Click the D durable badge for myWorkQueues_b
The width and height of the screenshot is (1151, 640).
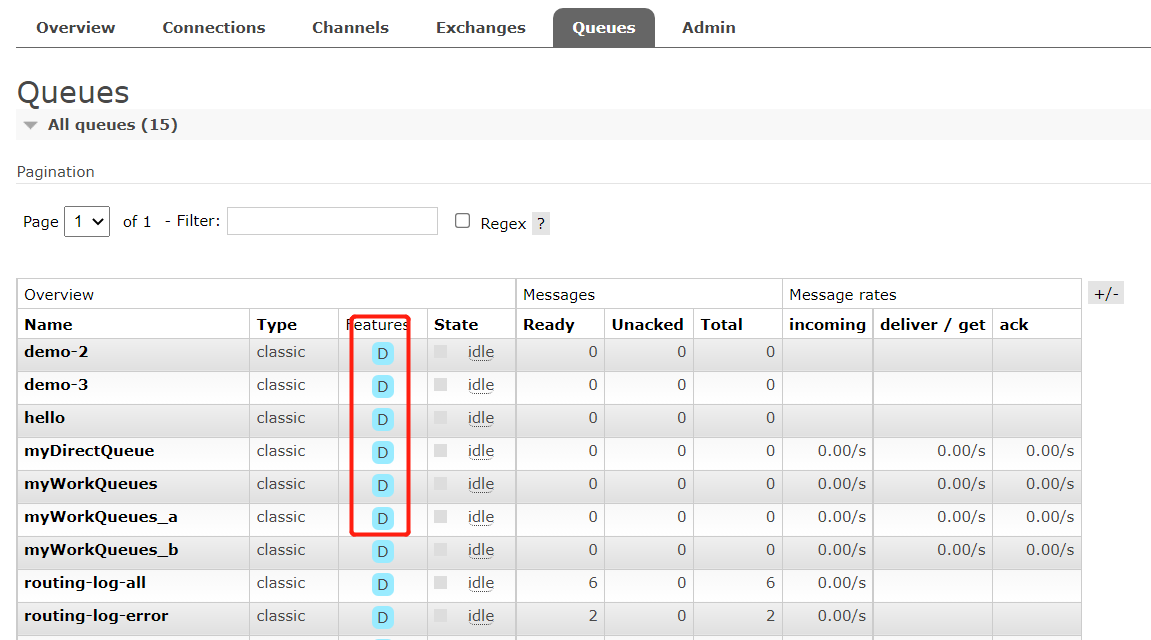pyautogui.click(x=382, y=552)
